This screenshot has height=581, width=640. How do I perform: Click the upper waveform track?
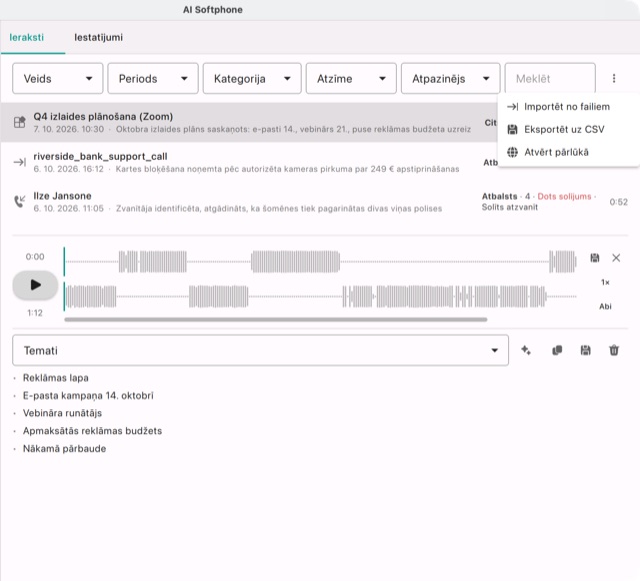point(320,262)
